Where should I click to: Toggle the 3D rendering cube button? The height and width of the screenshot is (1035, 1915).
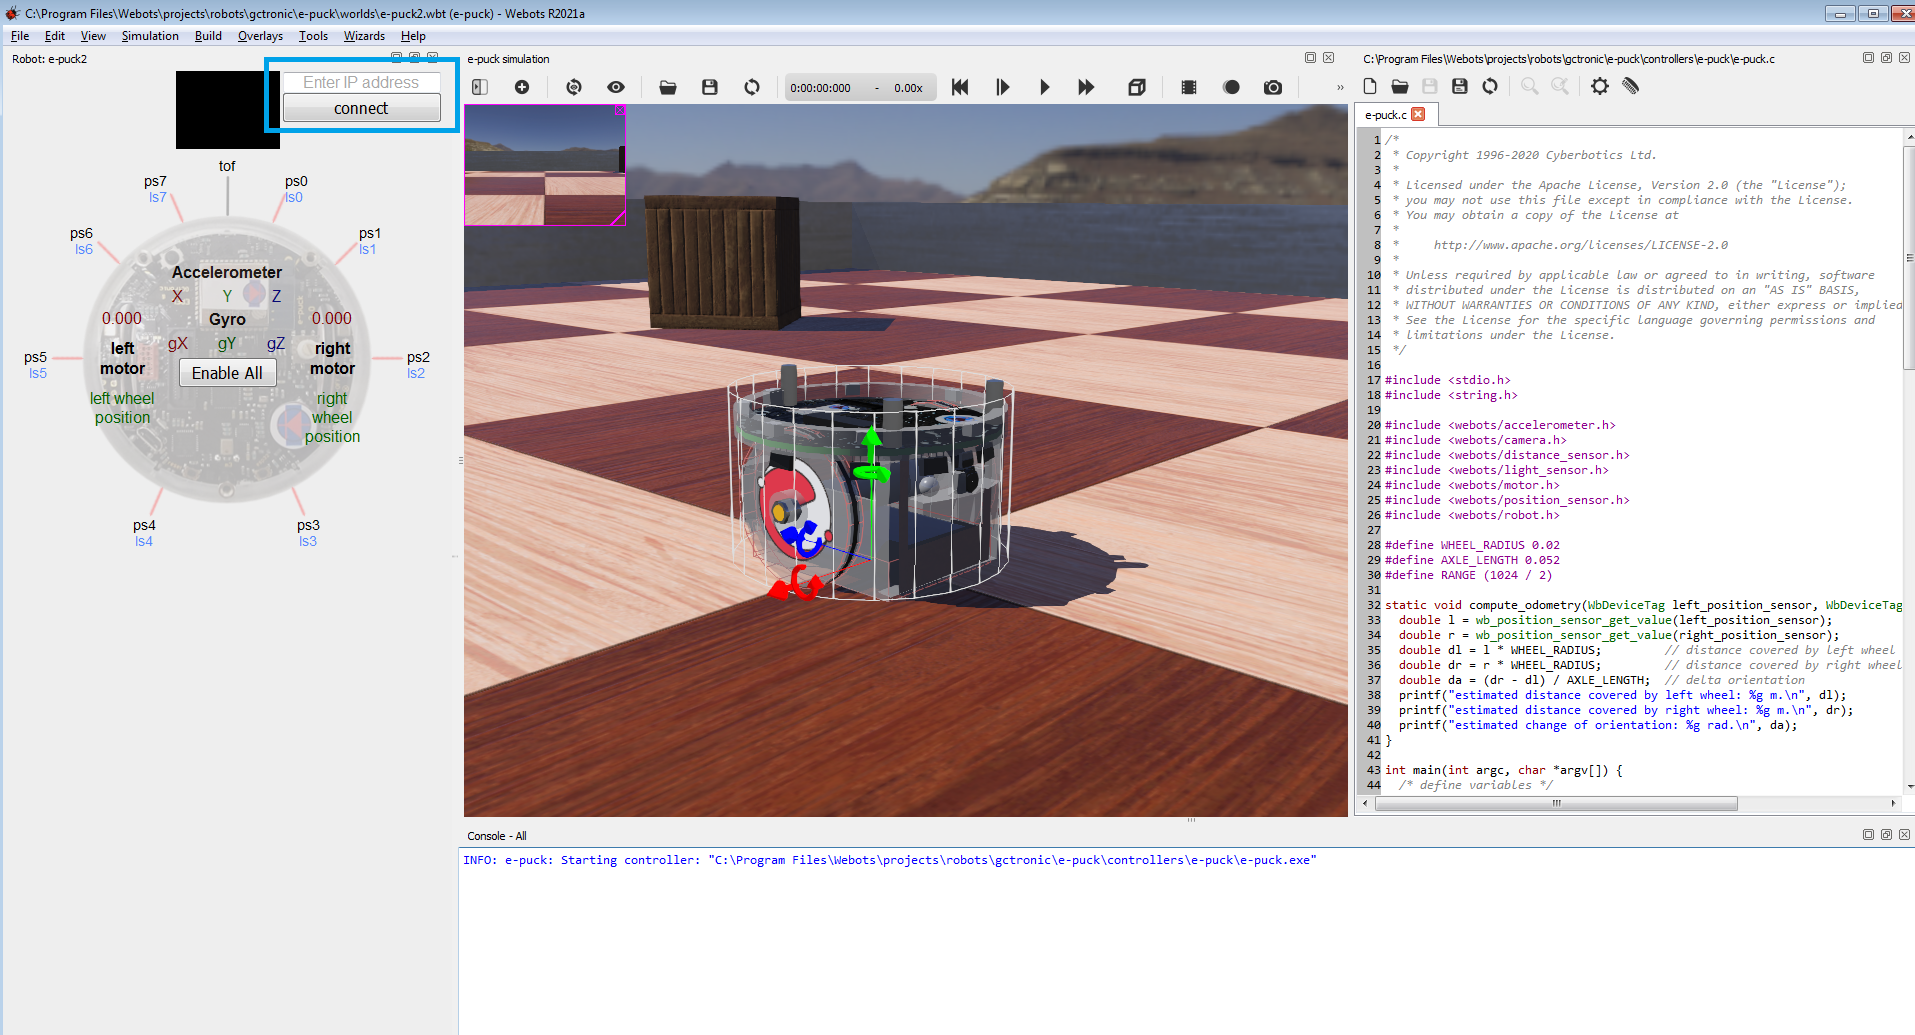click(1137, 88)
